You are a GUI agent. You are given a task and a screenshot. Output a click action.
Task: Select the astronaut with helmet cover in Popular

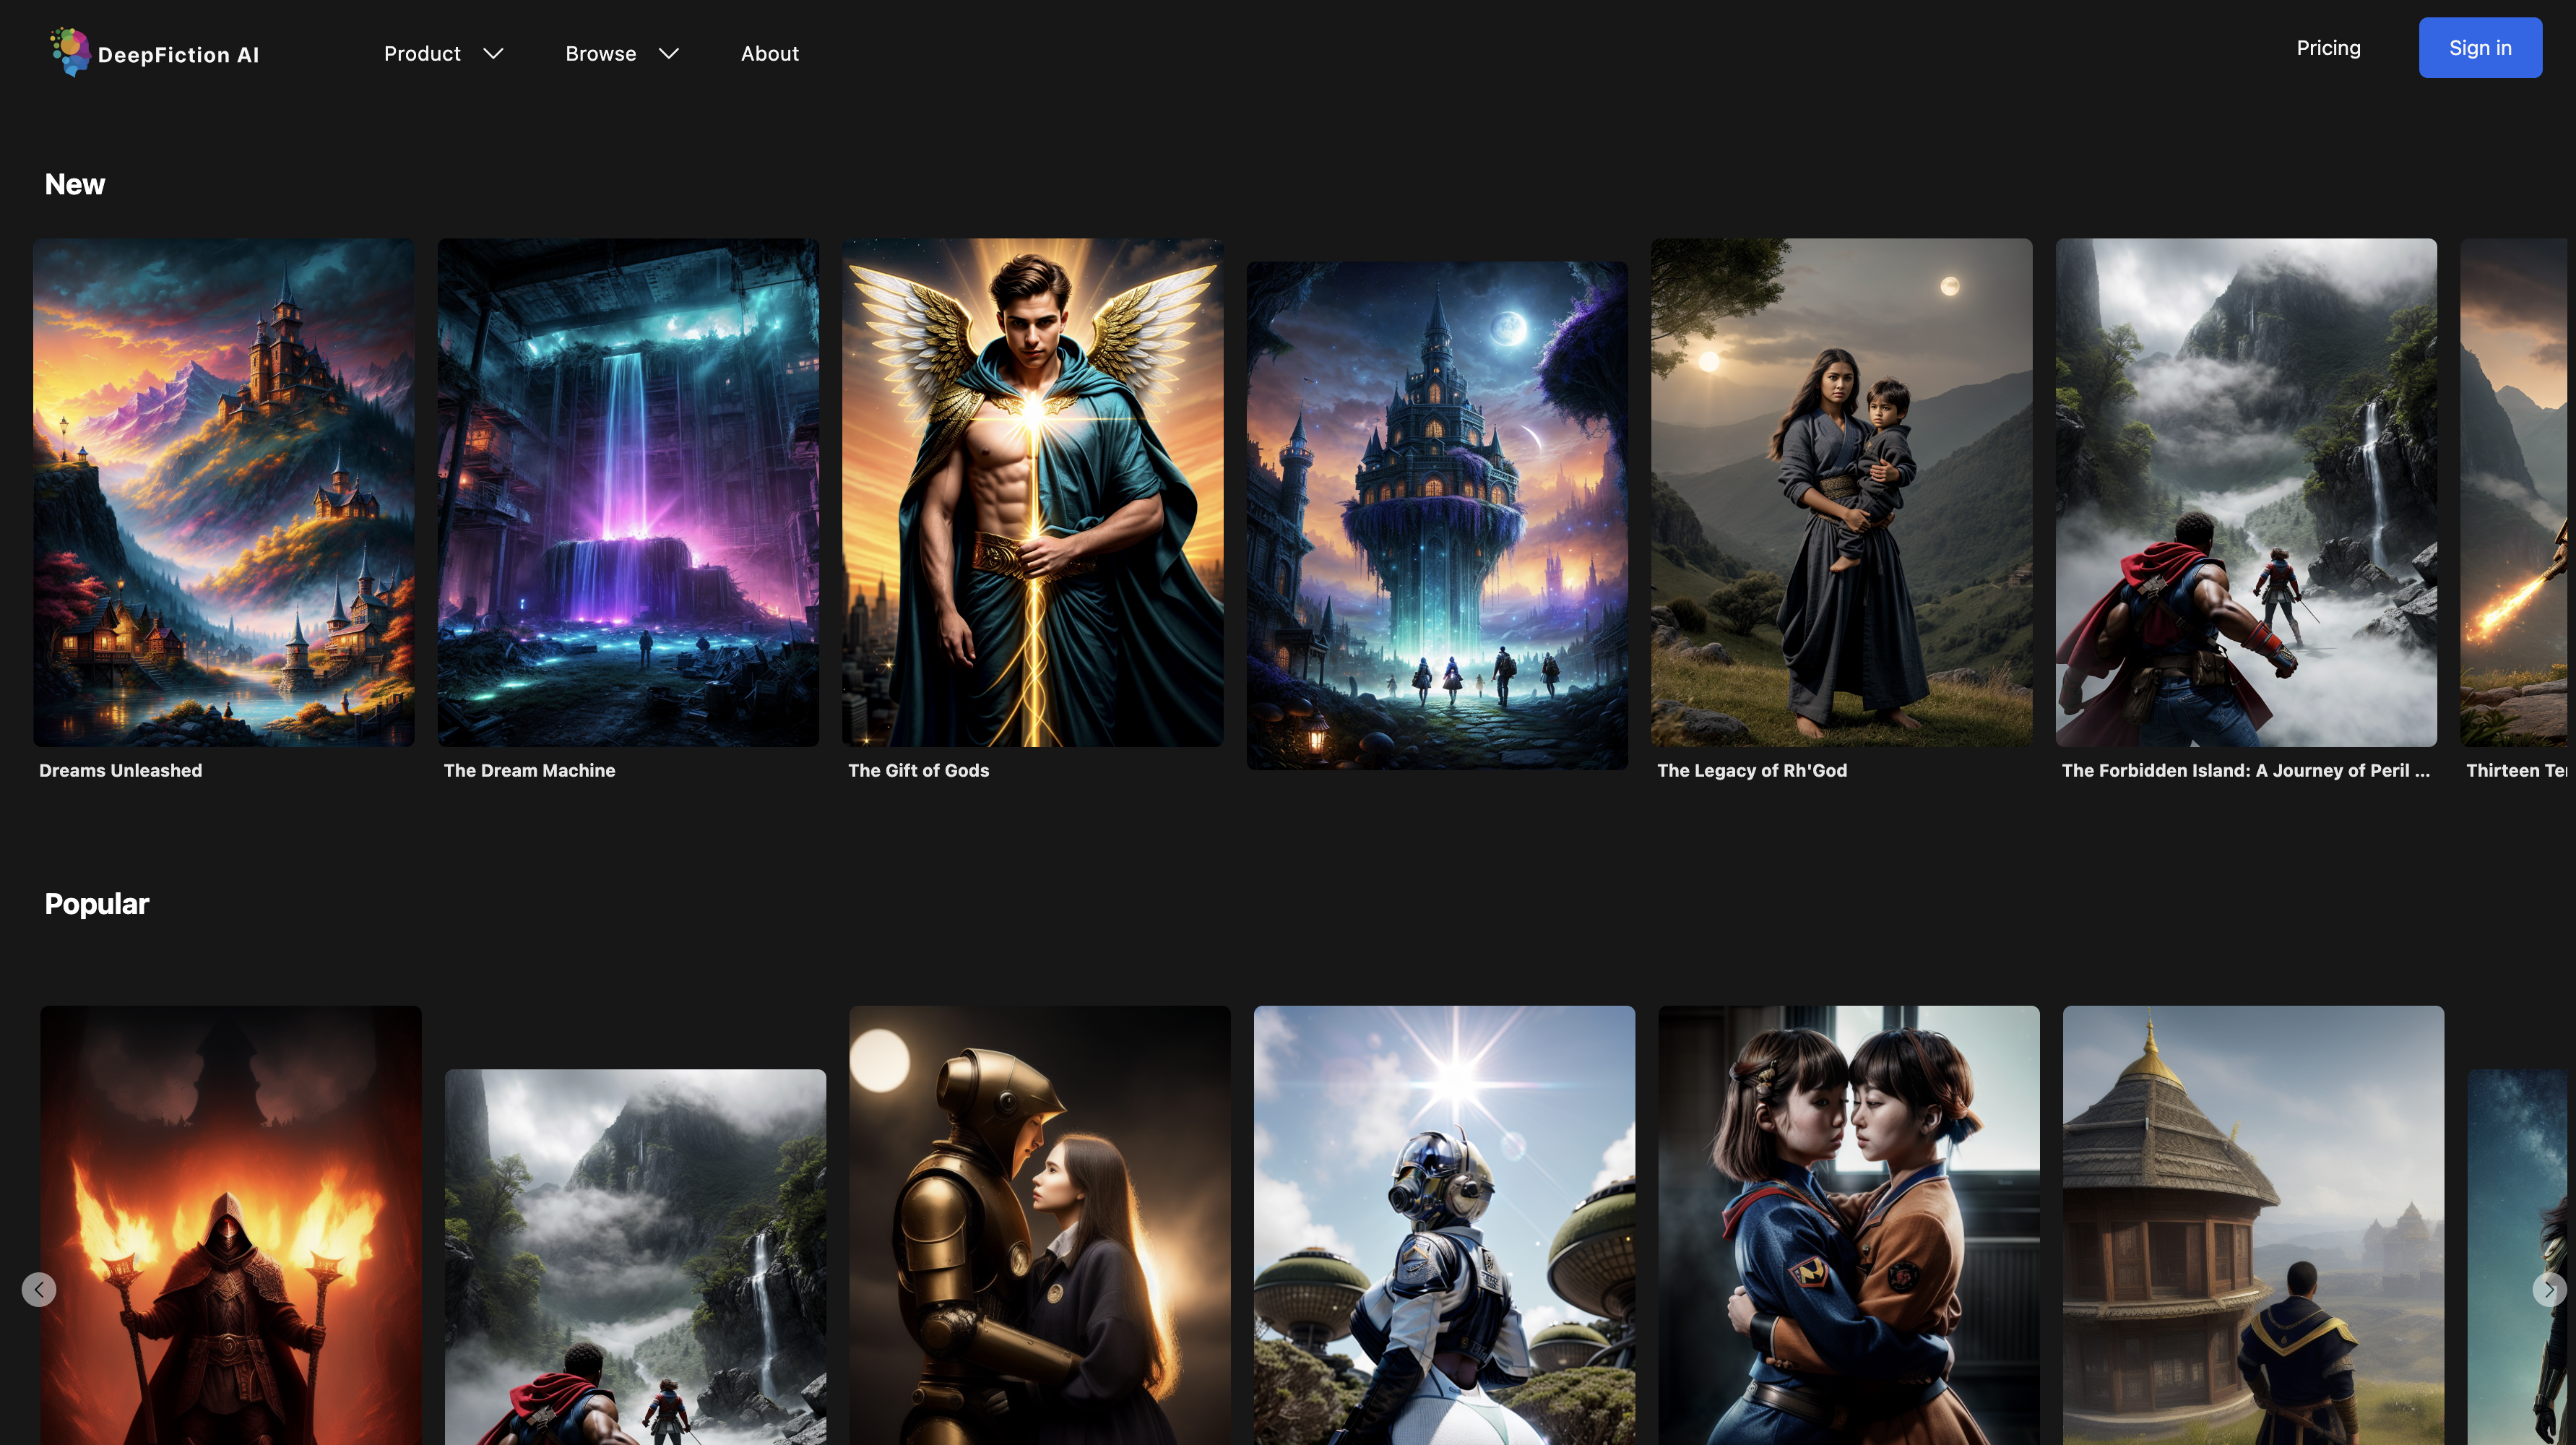coord(1444,1225)
